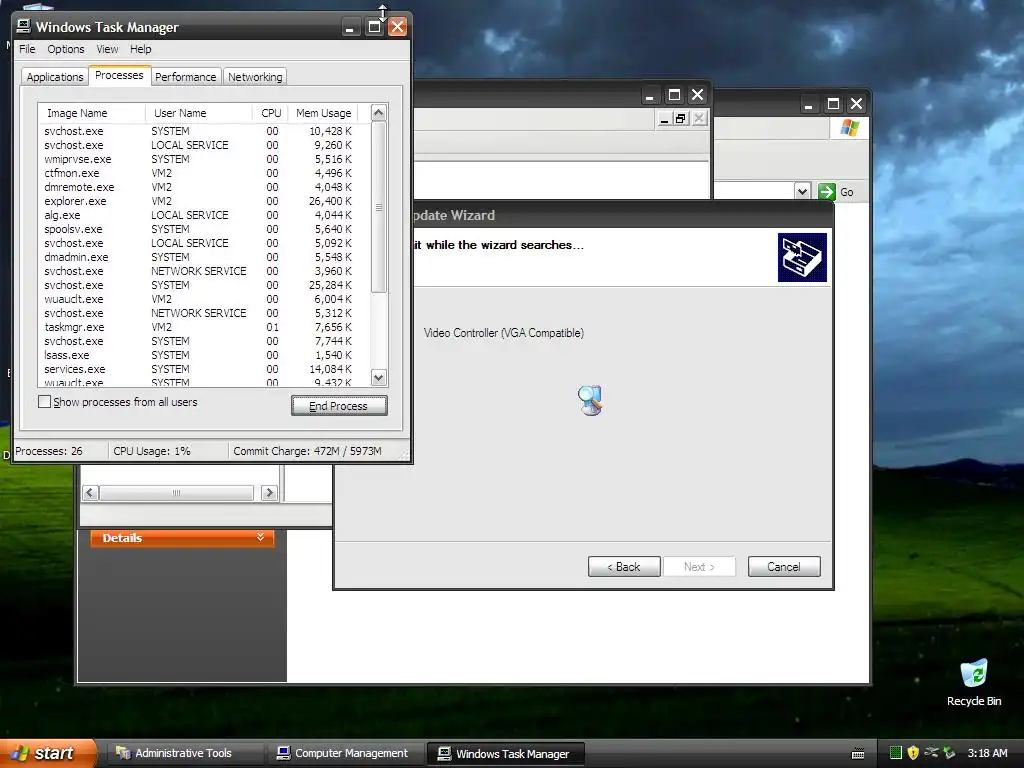Open the File menu in Task Manager

[x=27, y=49]
